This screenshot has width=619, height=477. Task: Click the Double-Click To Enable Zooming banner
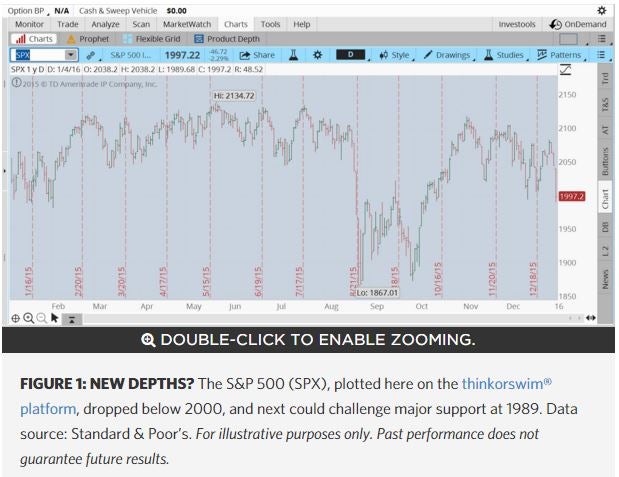[x=308, y=340]
